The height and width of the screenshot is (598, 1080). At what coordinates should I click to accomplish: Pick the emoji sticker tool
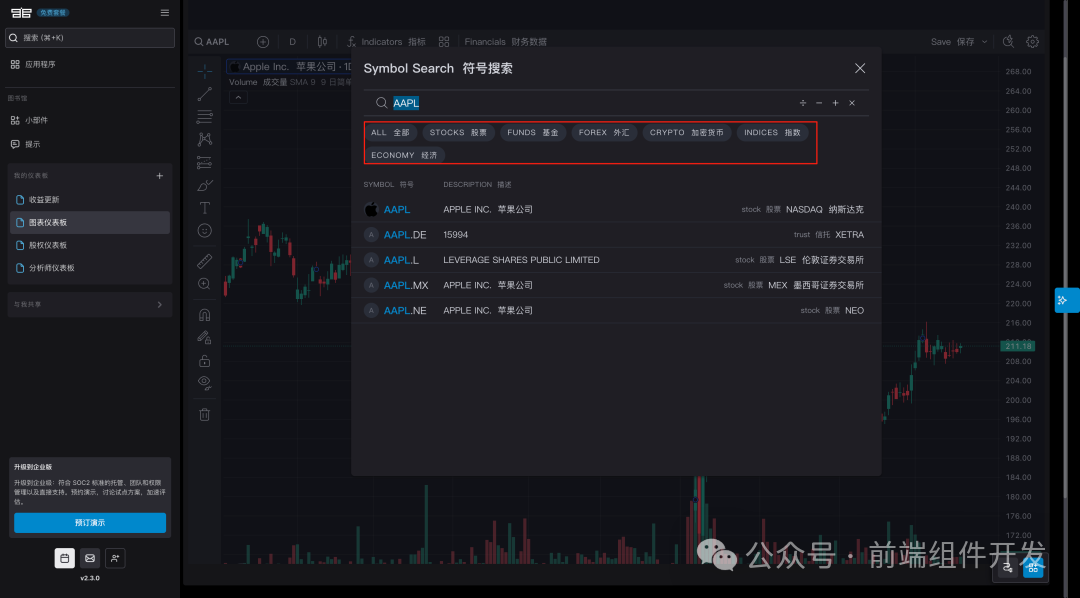204,230
